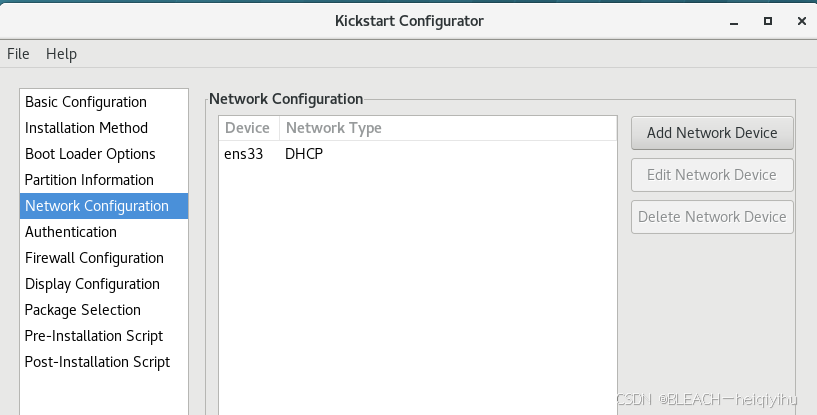The height and width of the screenshot is (415, 817).
Task: Click Add Network Device button
Action: pyautogui.click(x=712, y=133)
